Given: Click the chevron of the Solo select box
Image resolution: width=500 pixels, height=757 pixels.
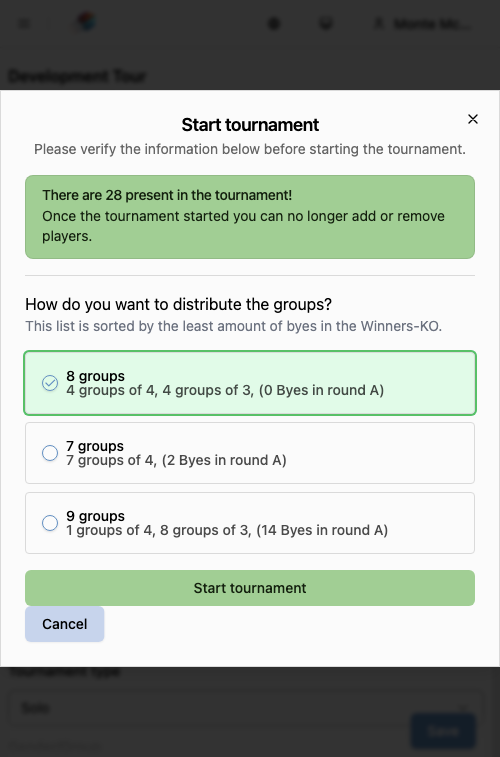Looking at the screenshot, I should (465, 708).
